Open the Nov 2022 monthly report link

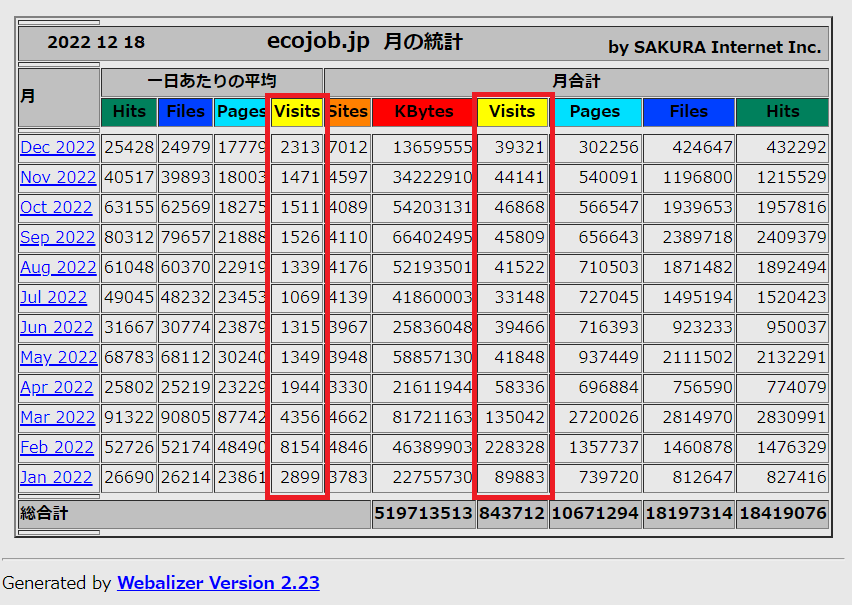click(x=58, y=177)
